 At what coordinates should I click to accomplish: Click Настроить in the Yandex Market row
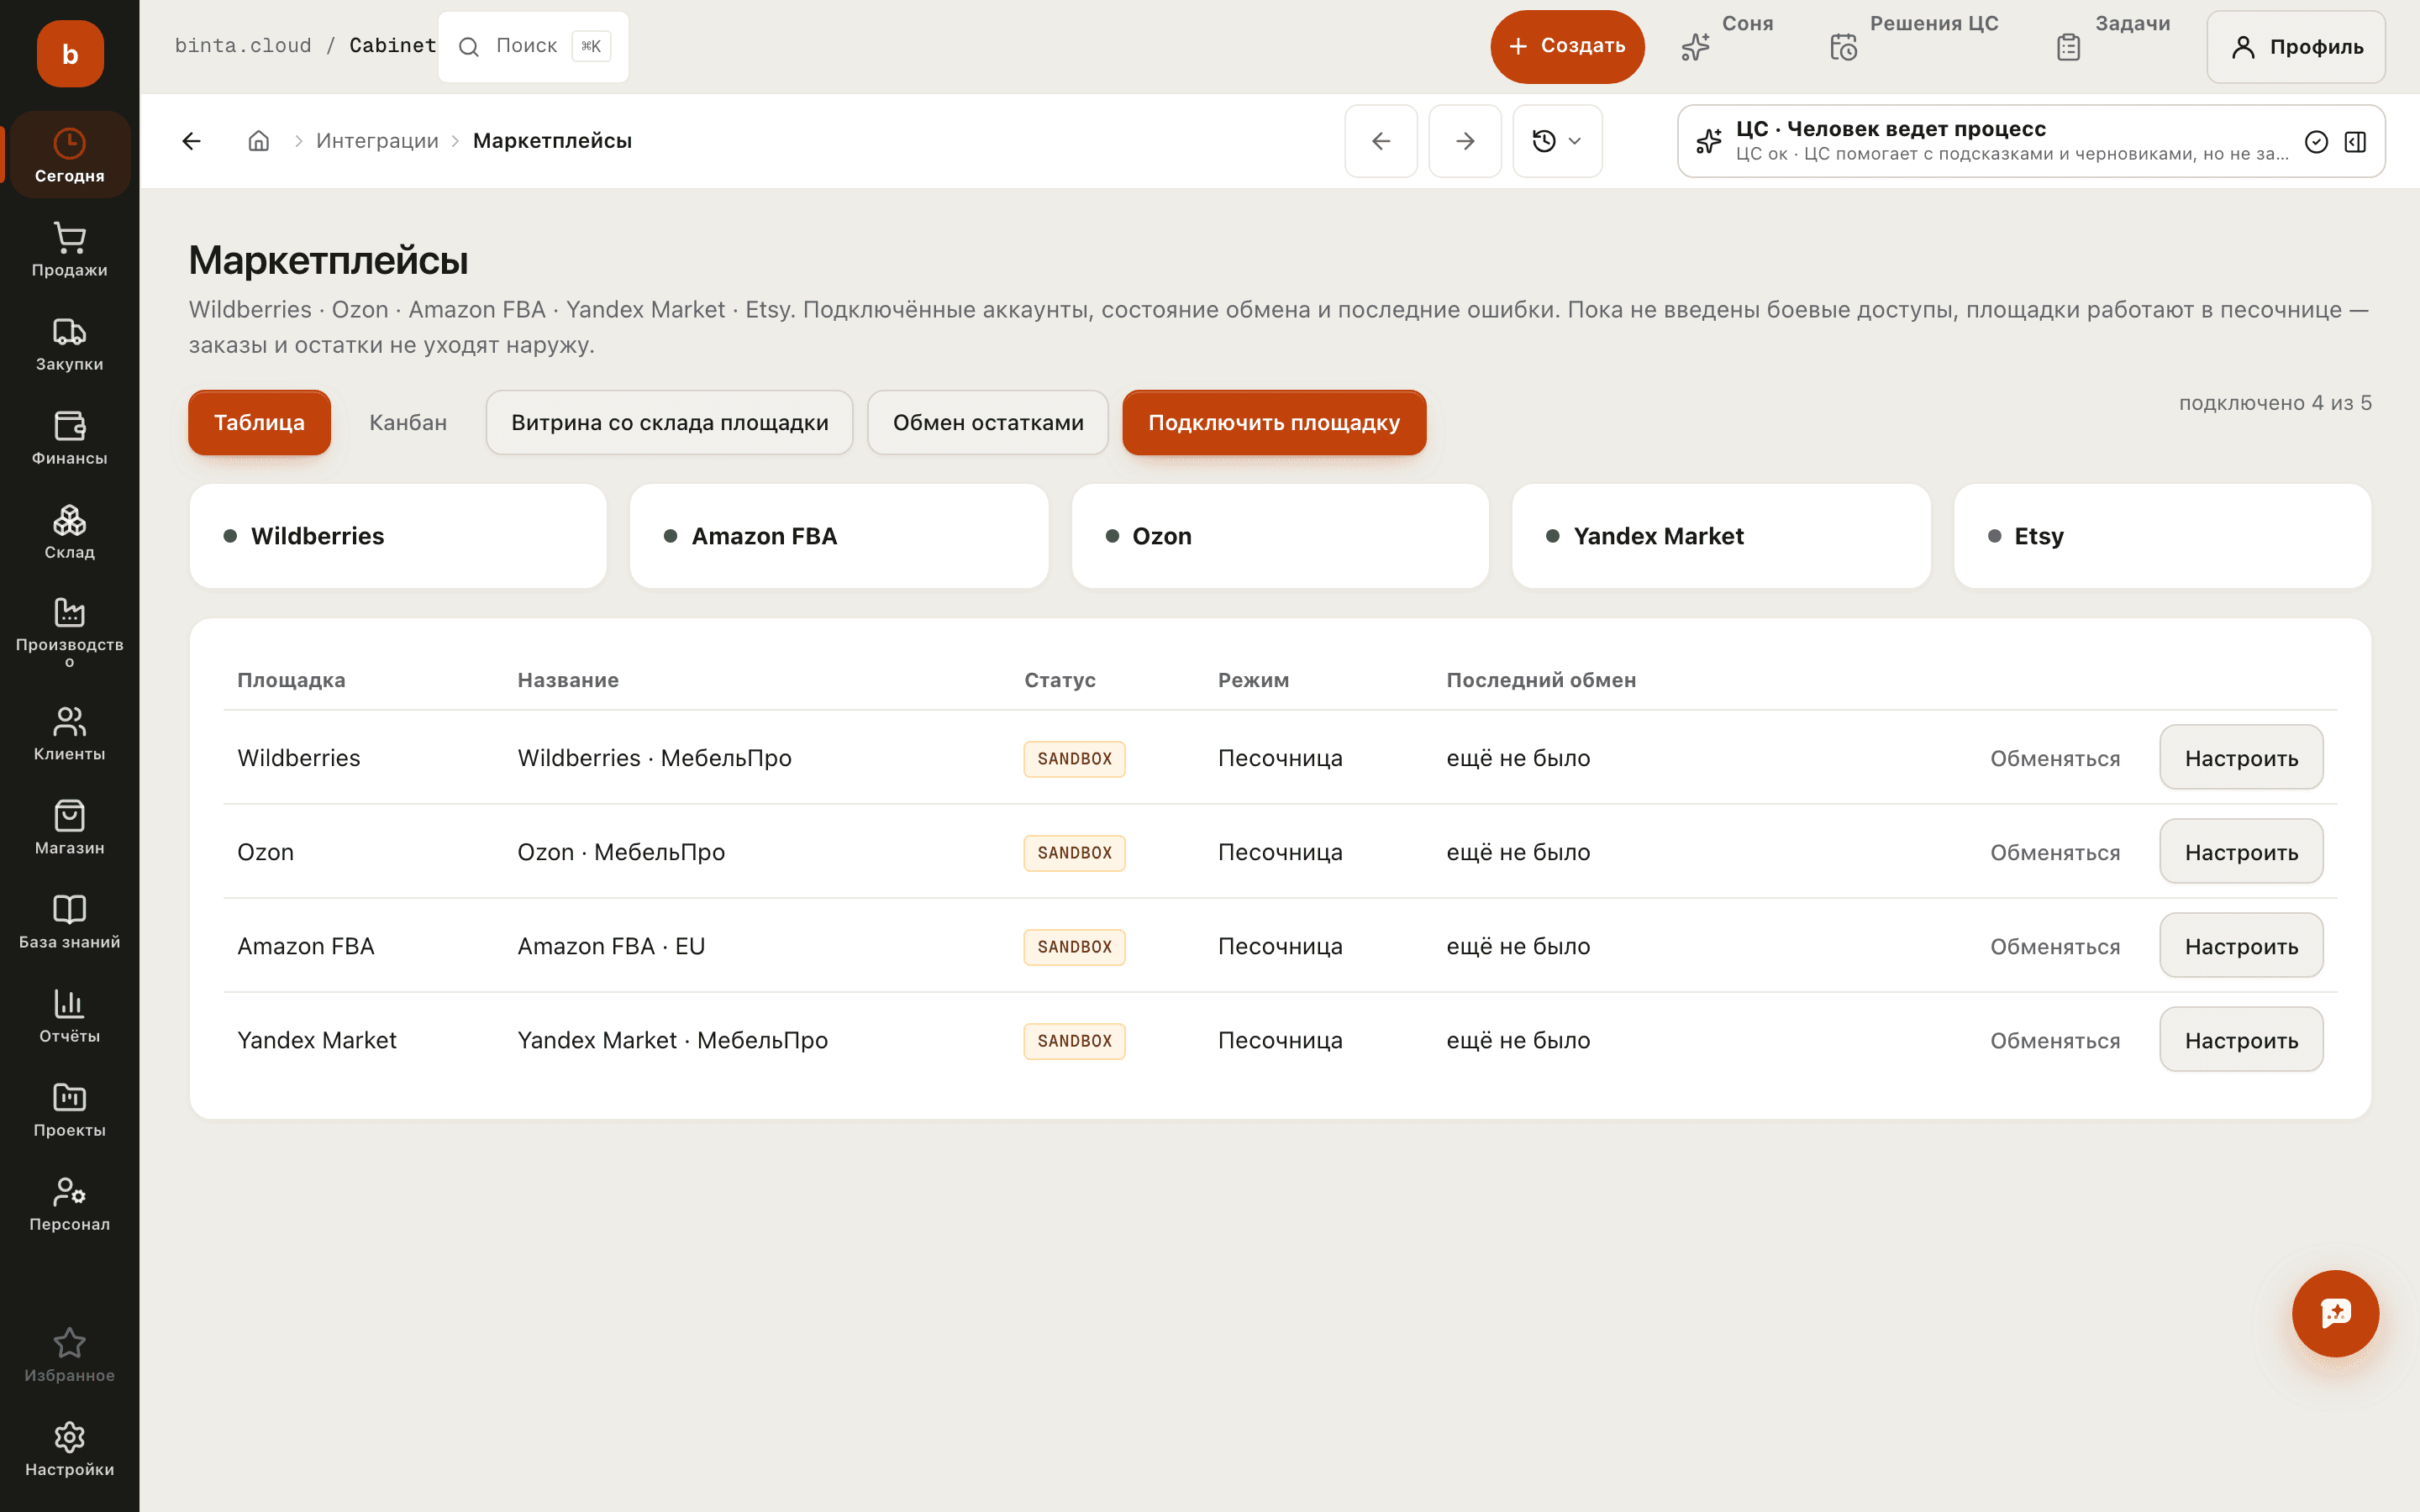[2241, 1040]
